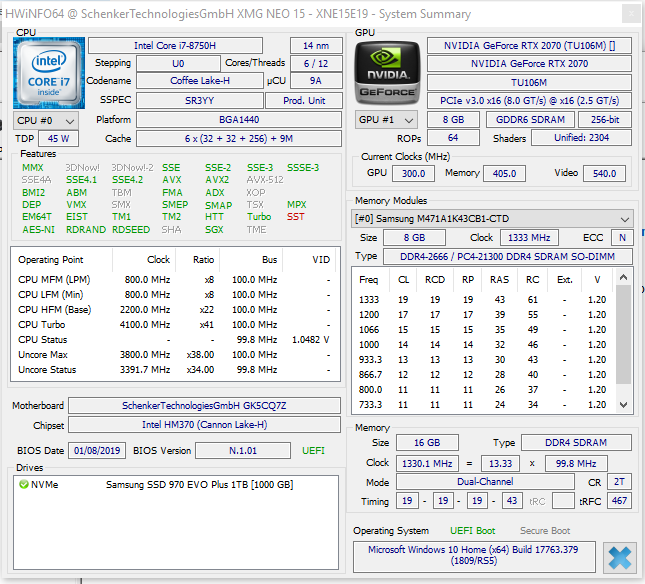Viewport: 645px width, 584px height.
Task: Click the TU106M GPU codename field
Action: point(529,83)
